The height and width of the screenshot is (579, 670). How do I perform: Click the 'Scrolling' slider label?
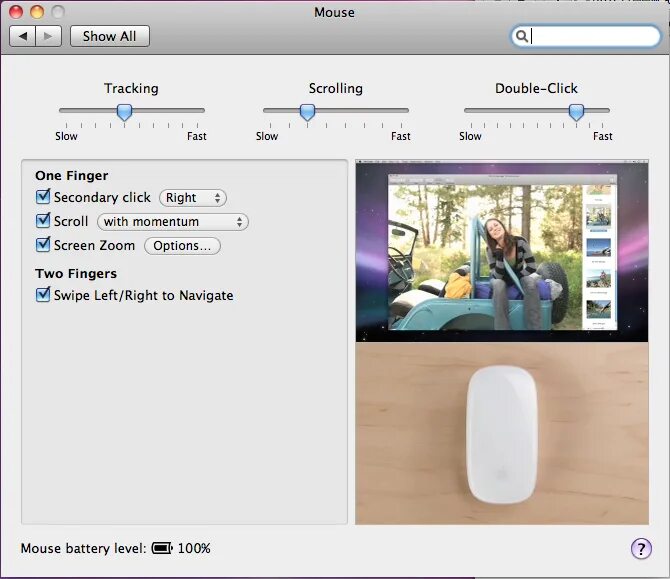pyautogui.click(x=336, y=88)
